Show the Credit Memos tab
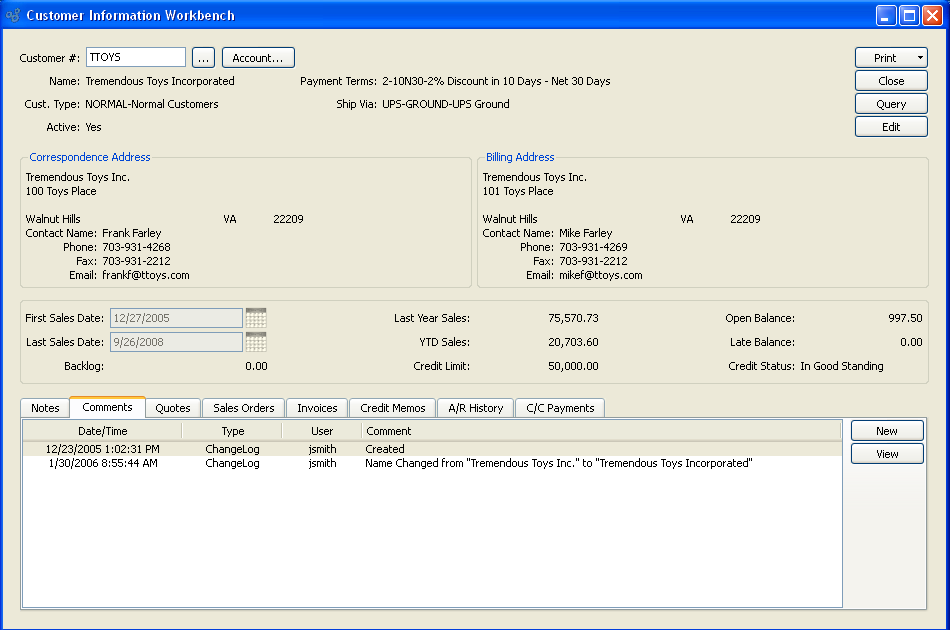Viewport: 950px width, 630px height. click(x=393, y=408)
